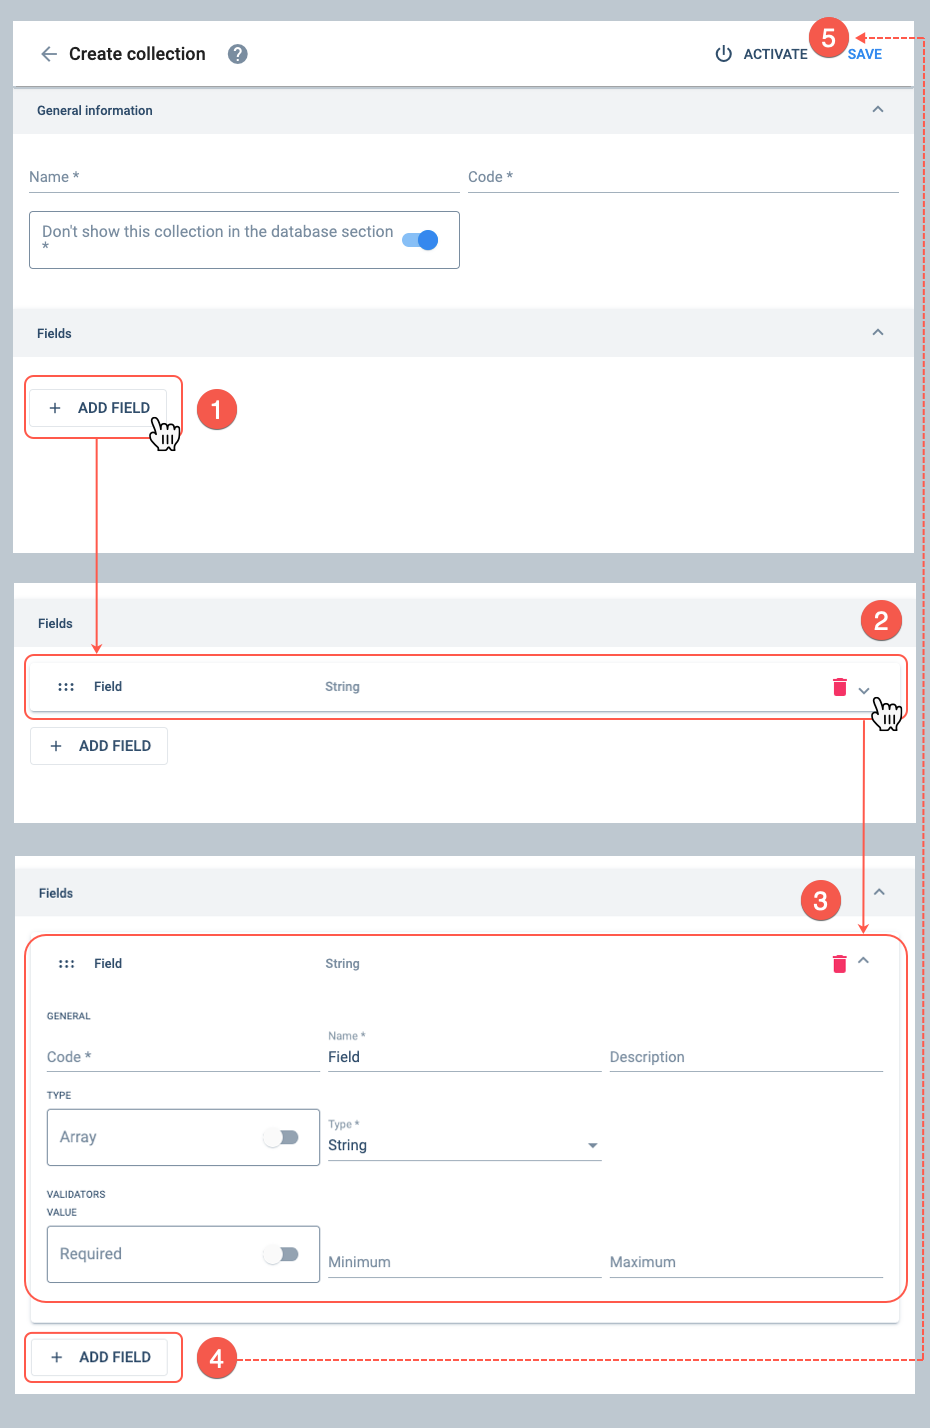This screenshot has width=930, height=1428.
Task: Click the collection Name input field
Action: click(x=244, y=177)
